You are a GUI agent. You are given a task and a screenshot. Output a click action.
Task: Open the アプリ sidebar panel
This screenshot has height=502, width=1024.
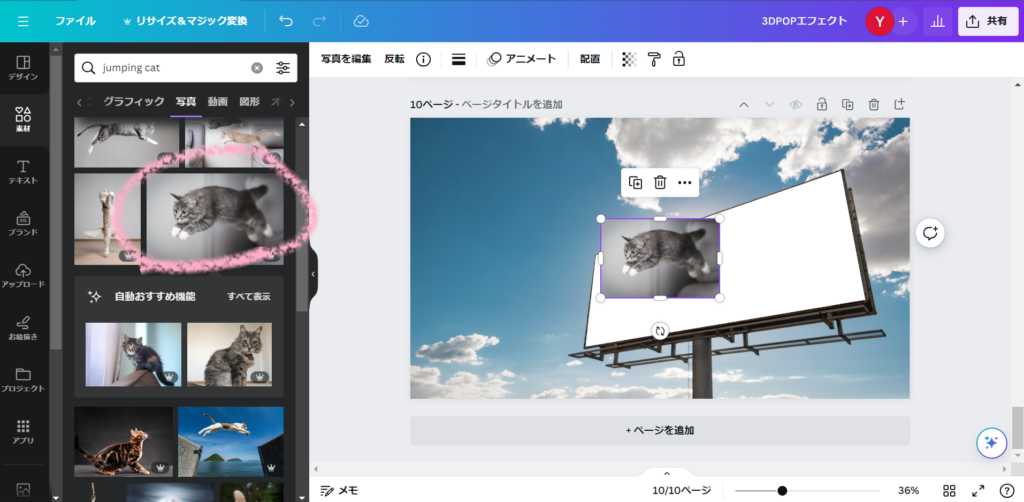tap(23, 431)
